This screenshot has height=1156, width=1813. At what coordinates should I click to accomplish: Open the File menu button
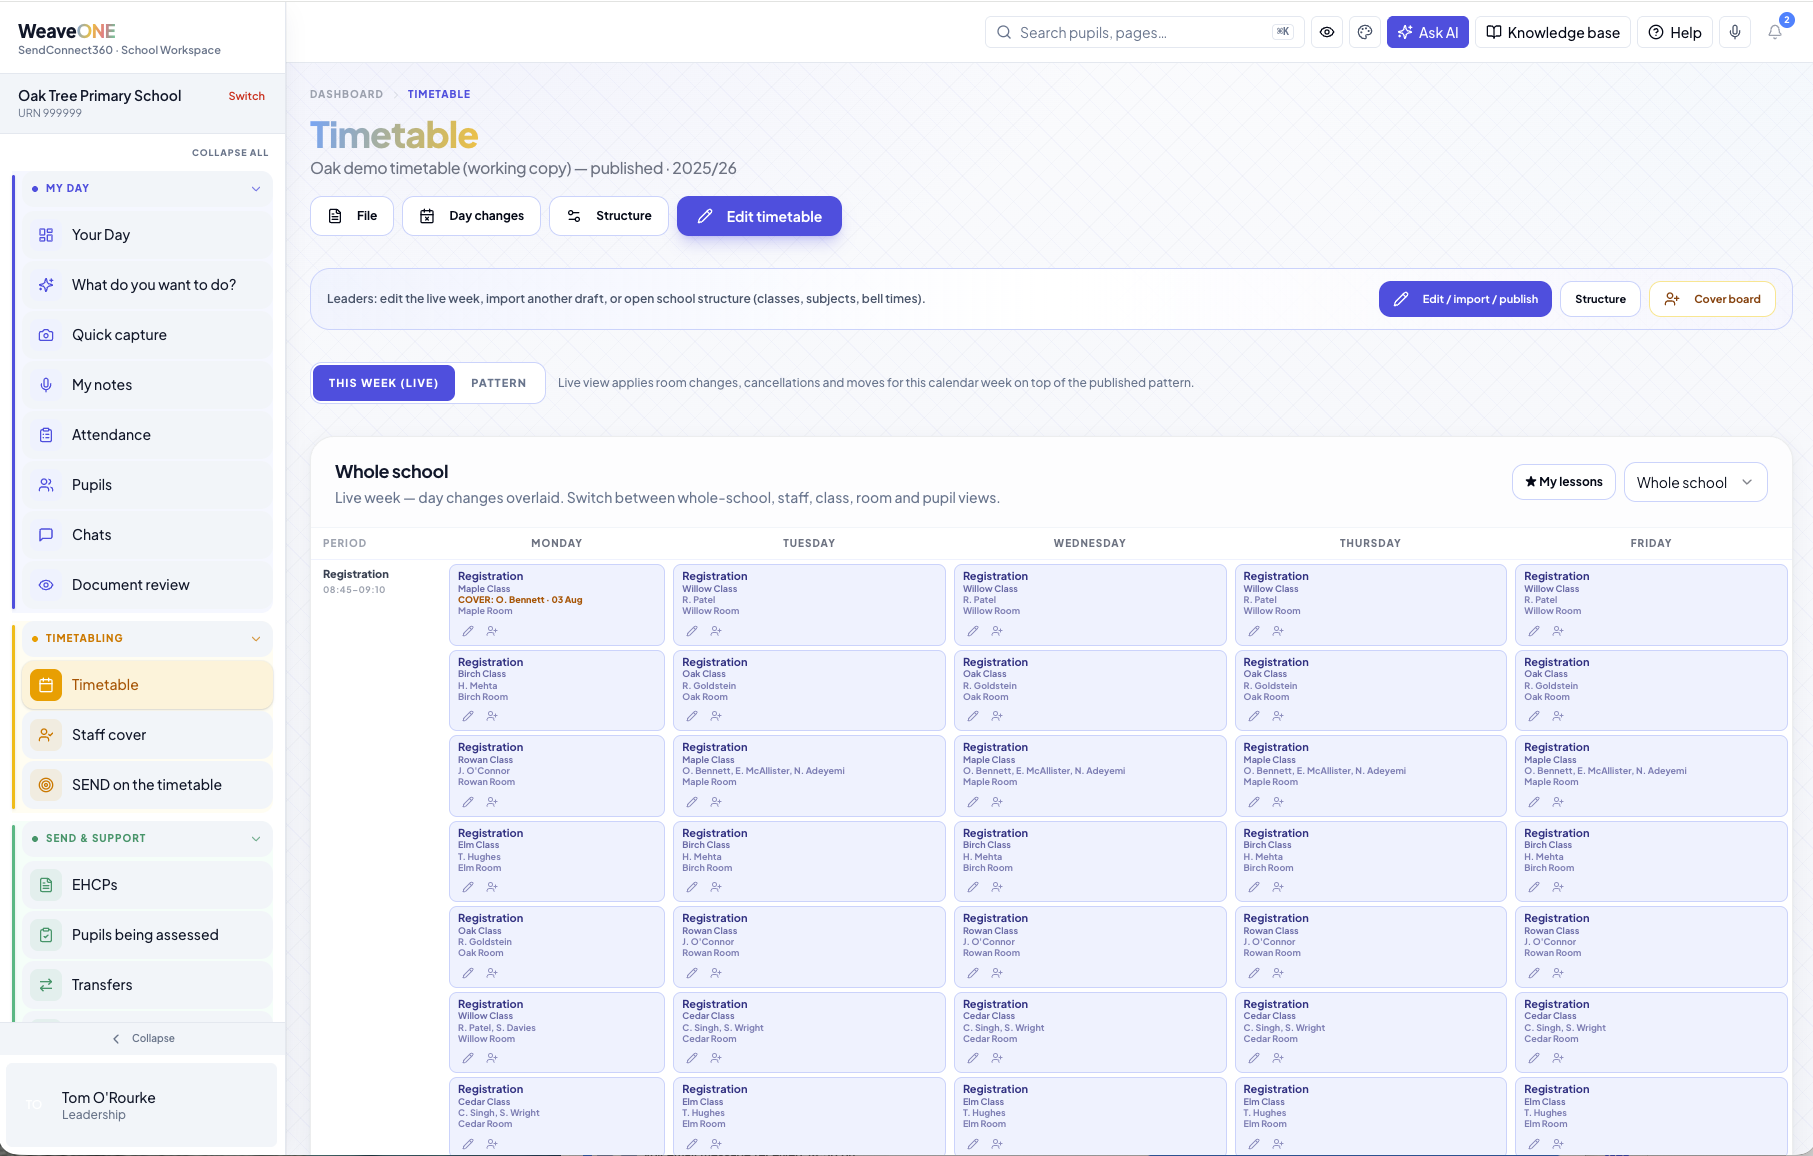(352, 216)
